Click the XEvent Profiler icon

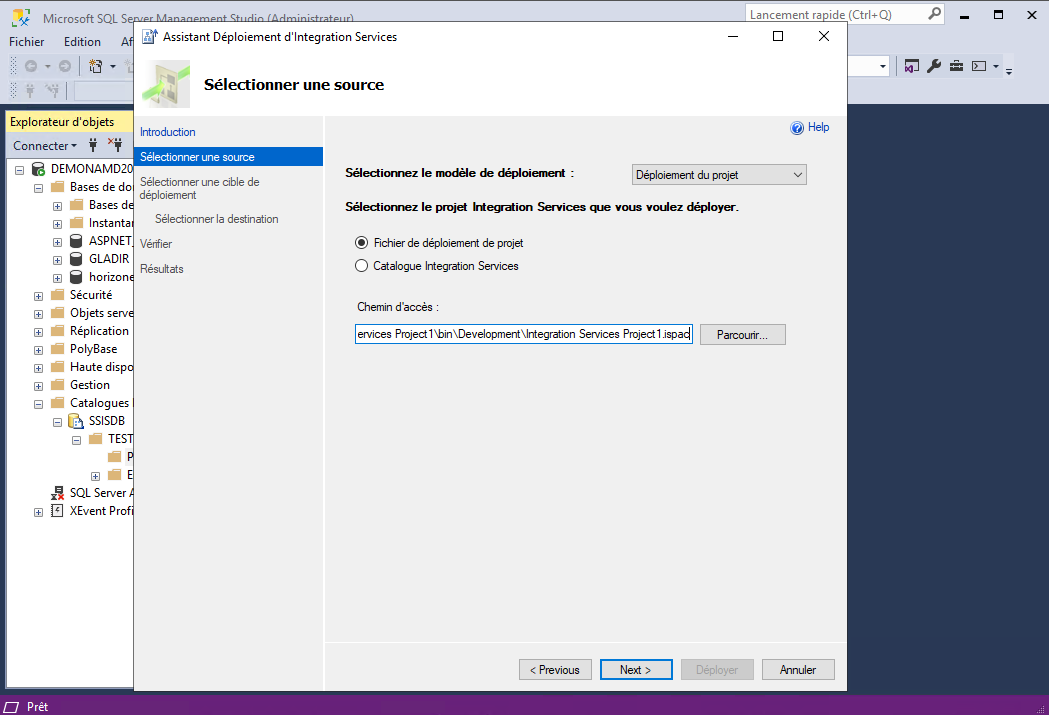pyautogui.click(x=58, y=511)
